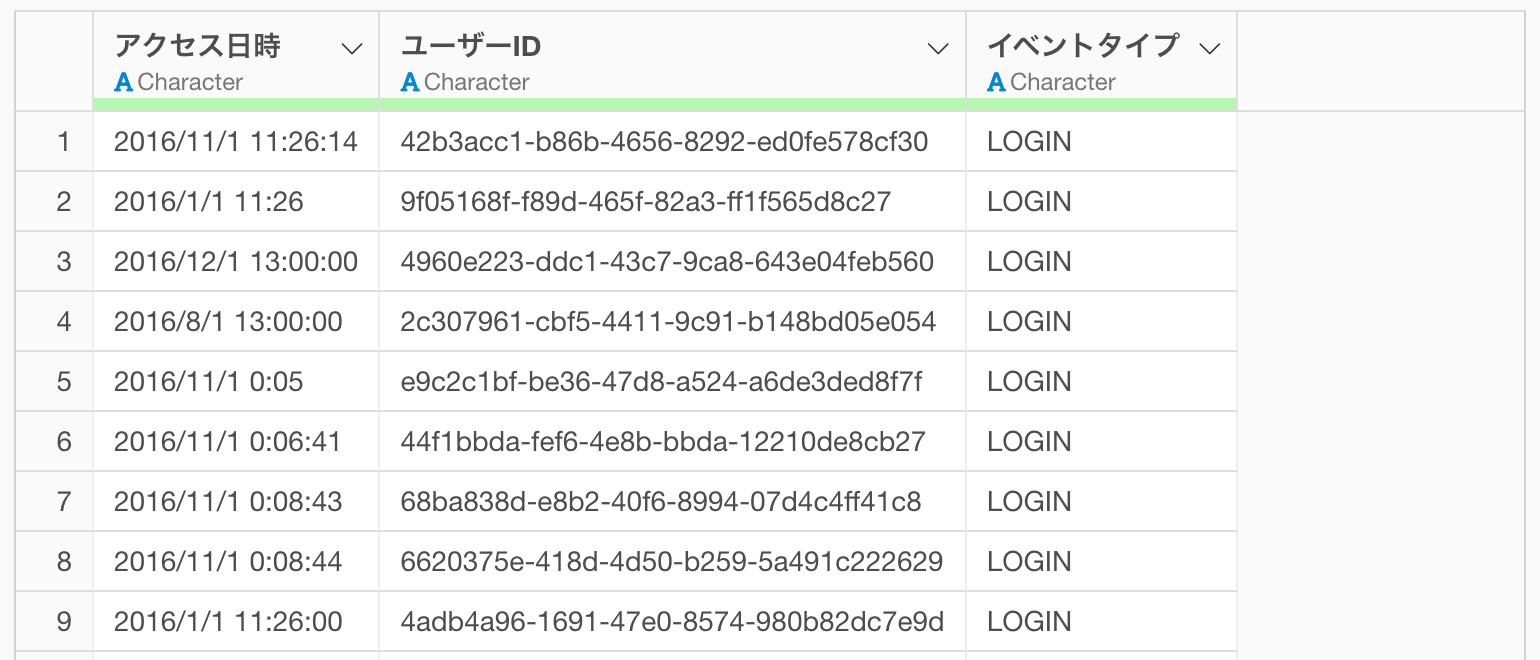Click user ID 9f05168f-f89d-465f-82a3-ff1f565d8c27
This screenshot has width=1540, height=660.
tap(645, 202)
